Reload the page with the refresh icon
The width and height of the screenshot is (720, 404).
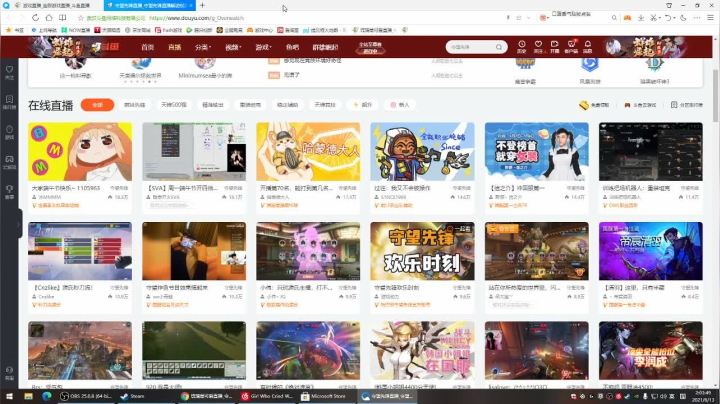[x=35, y=17]
